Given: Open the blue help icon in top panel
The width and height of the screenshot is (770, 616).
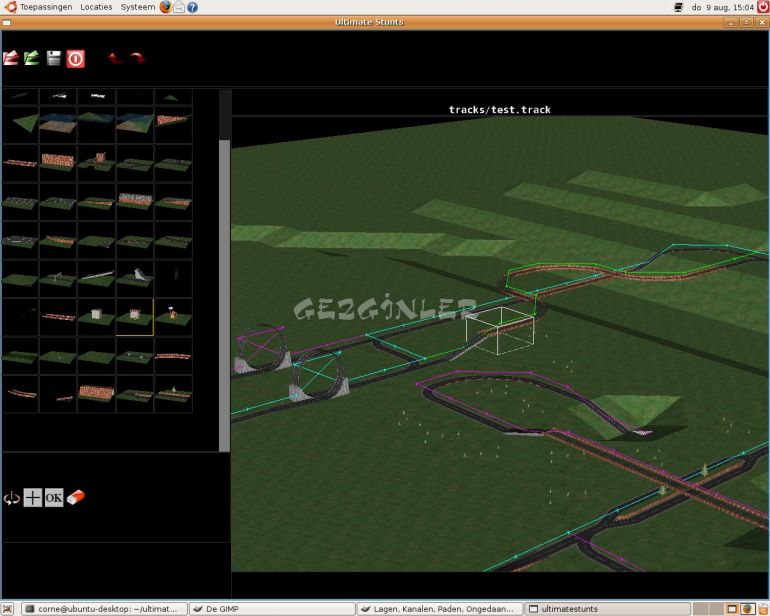Looking at the screenshot, I should (192, 7).
